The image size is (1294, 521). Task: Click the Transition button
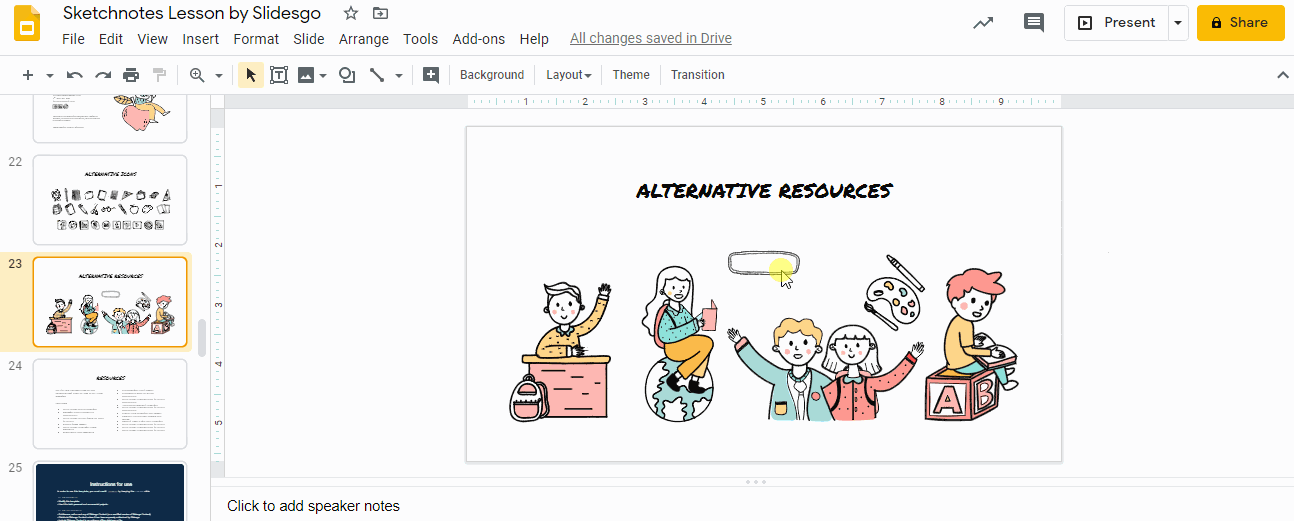point(698,75)
